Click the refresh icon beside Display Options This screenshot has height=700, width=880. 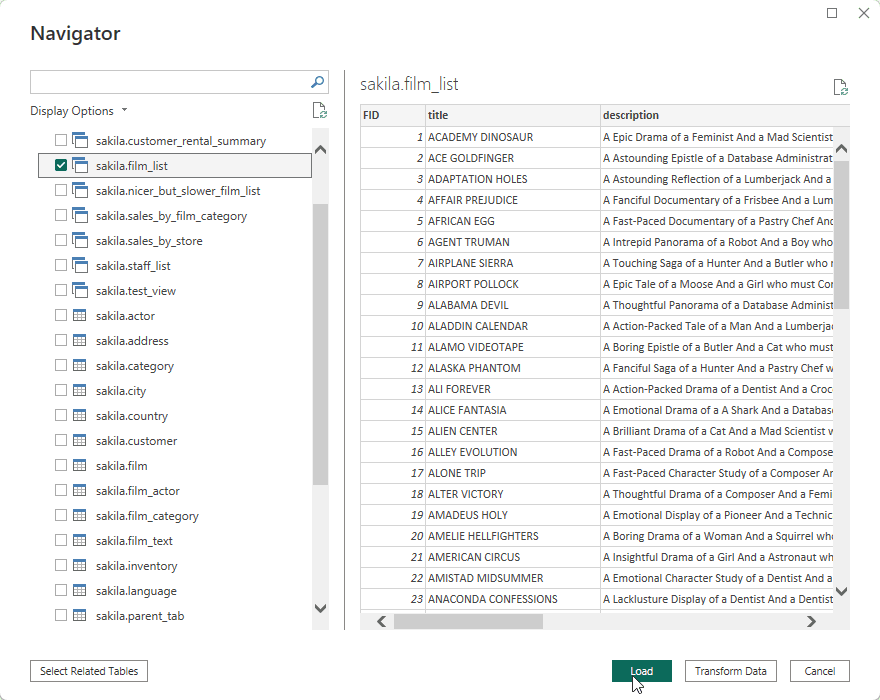pyautogui.click(x=319, y=111)
